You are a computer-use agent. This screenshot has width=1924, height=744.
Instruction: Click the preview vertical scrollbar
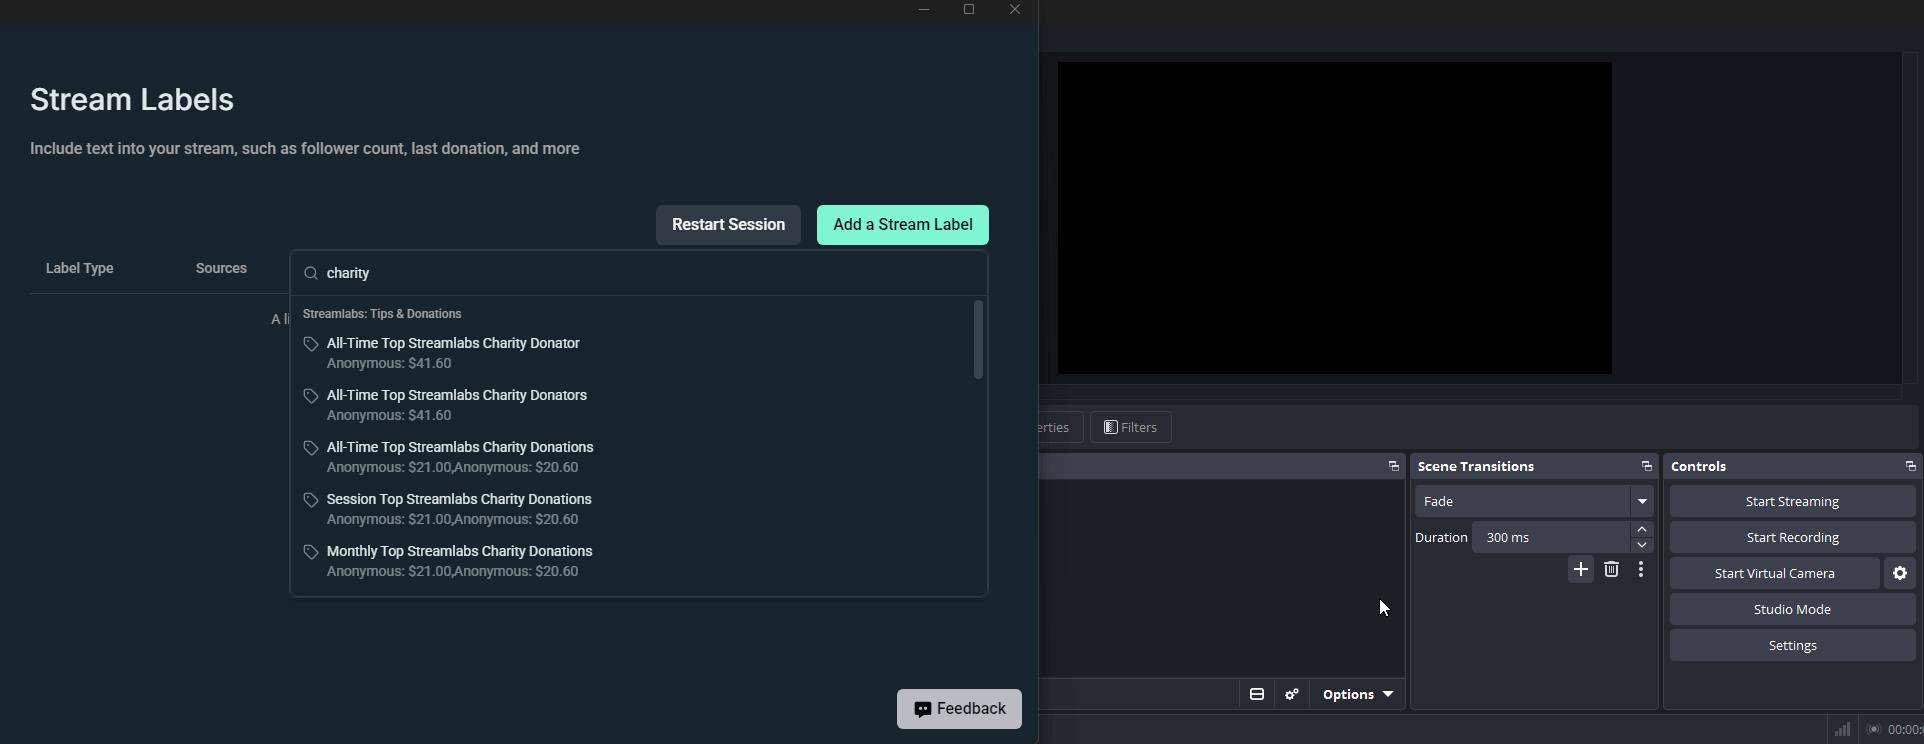pos(1910,218)
